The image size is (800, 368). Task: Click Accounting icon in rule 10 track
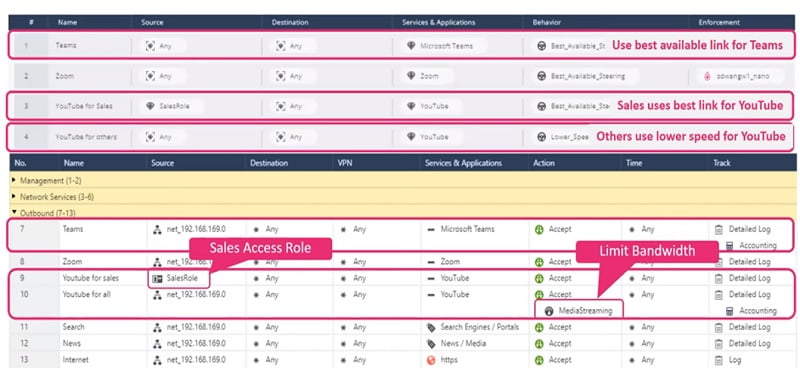(730, 311)
